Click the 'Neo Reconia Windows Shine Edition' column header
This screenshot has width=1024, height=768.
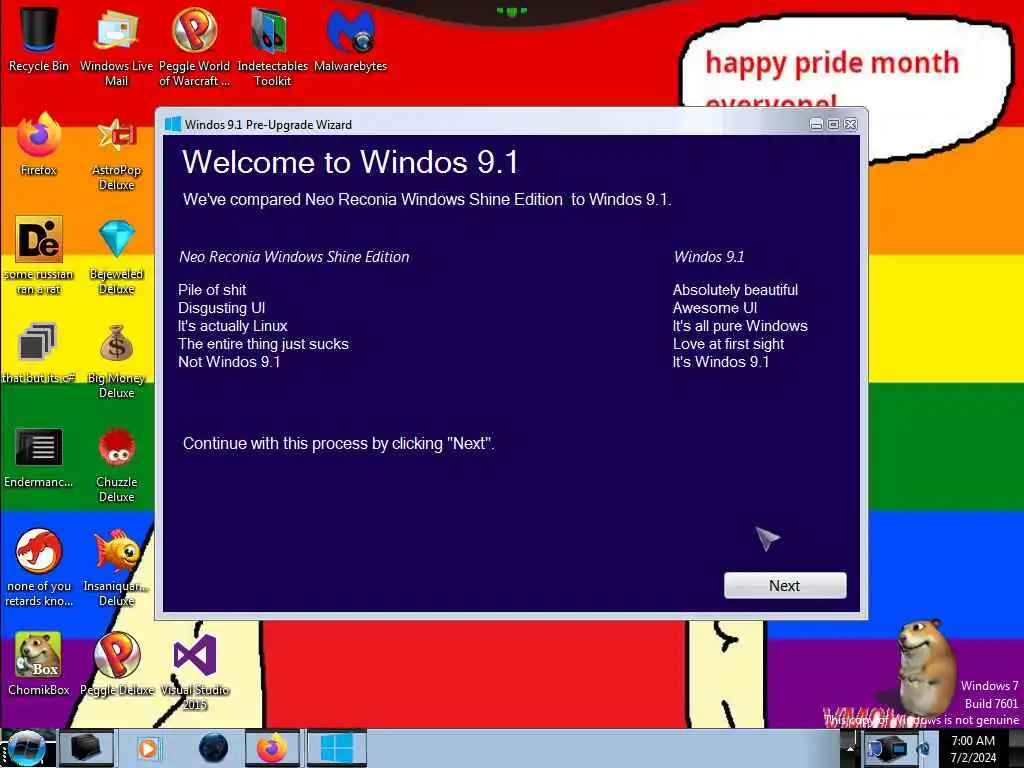pos(294,257)
